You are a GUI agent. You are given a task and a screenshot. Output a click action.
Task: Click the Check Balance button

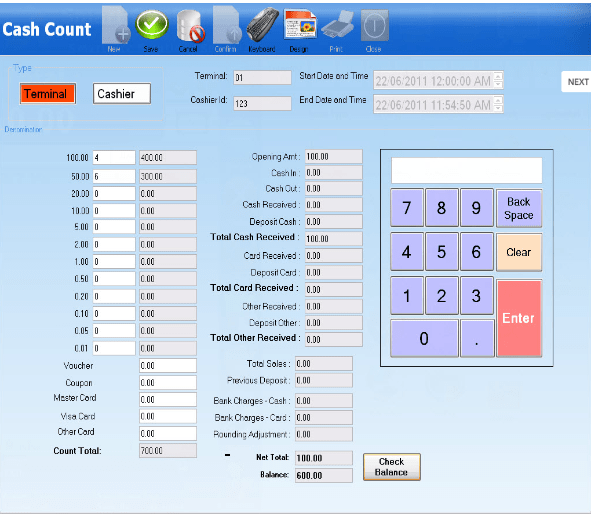tap(392, 467)
